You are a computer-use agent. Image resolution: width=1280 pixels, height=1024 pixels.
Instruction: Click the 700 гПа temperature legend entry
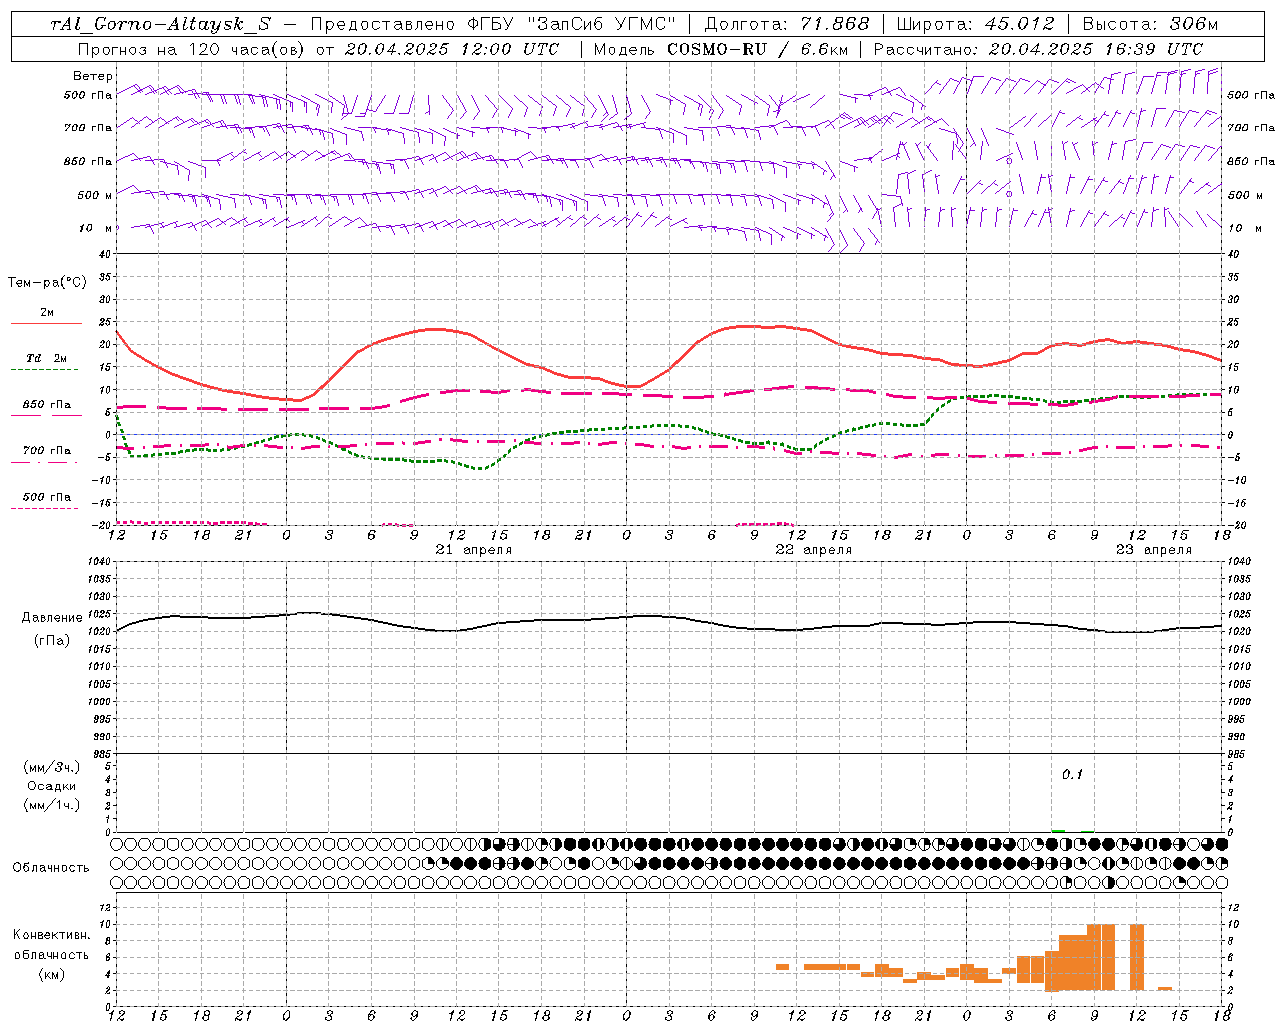pyautogui.click(x=46, y=451)
